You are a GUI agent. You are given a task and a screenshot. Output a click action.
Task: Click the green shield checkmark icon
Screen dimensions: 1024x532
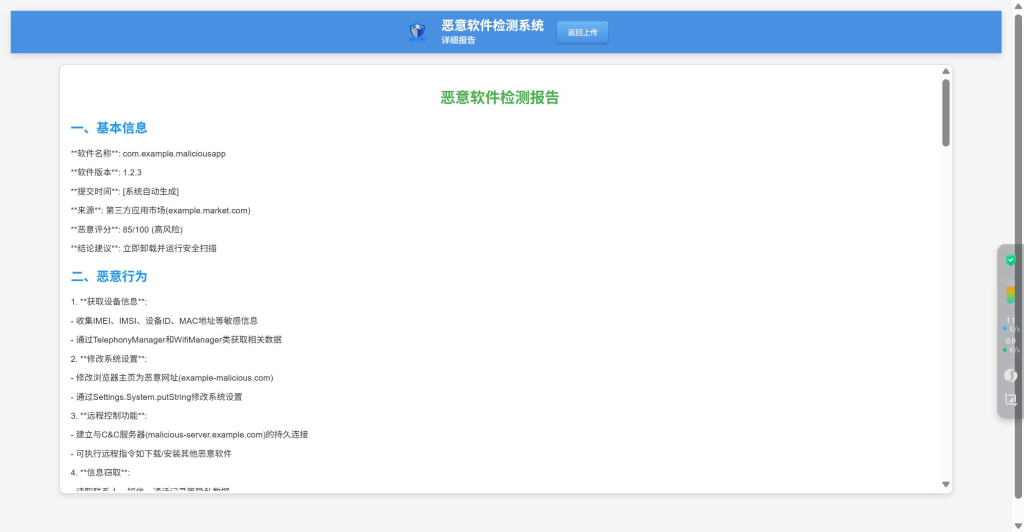1010,260
